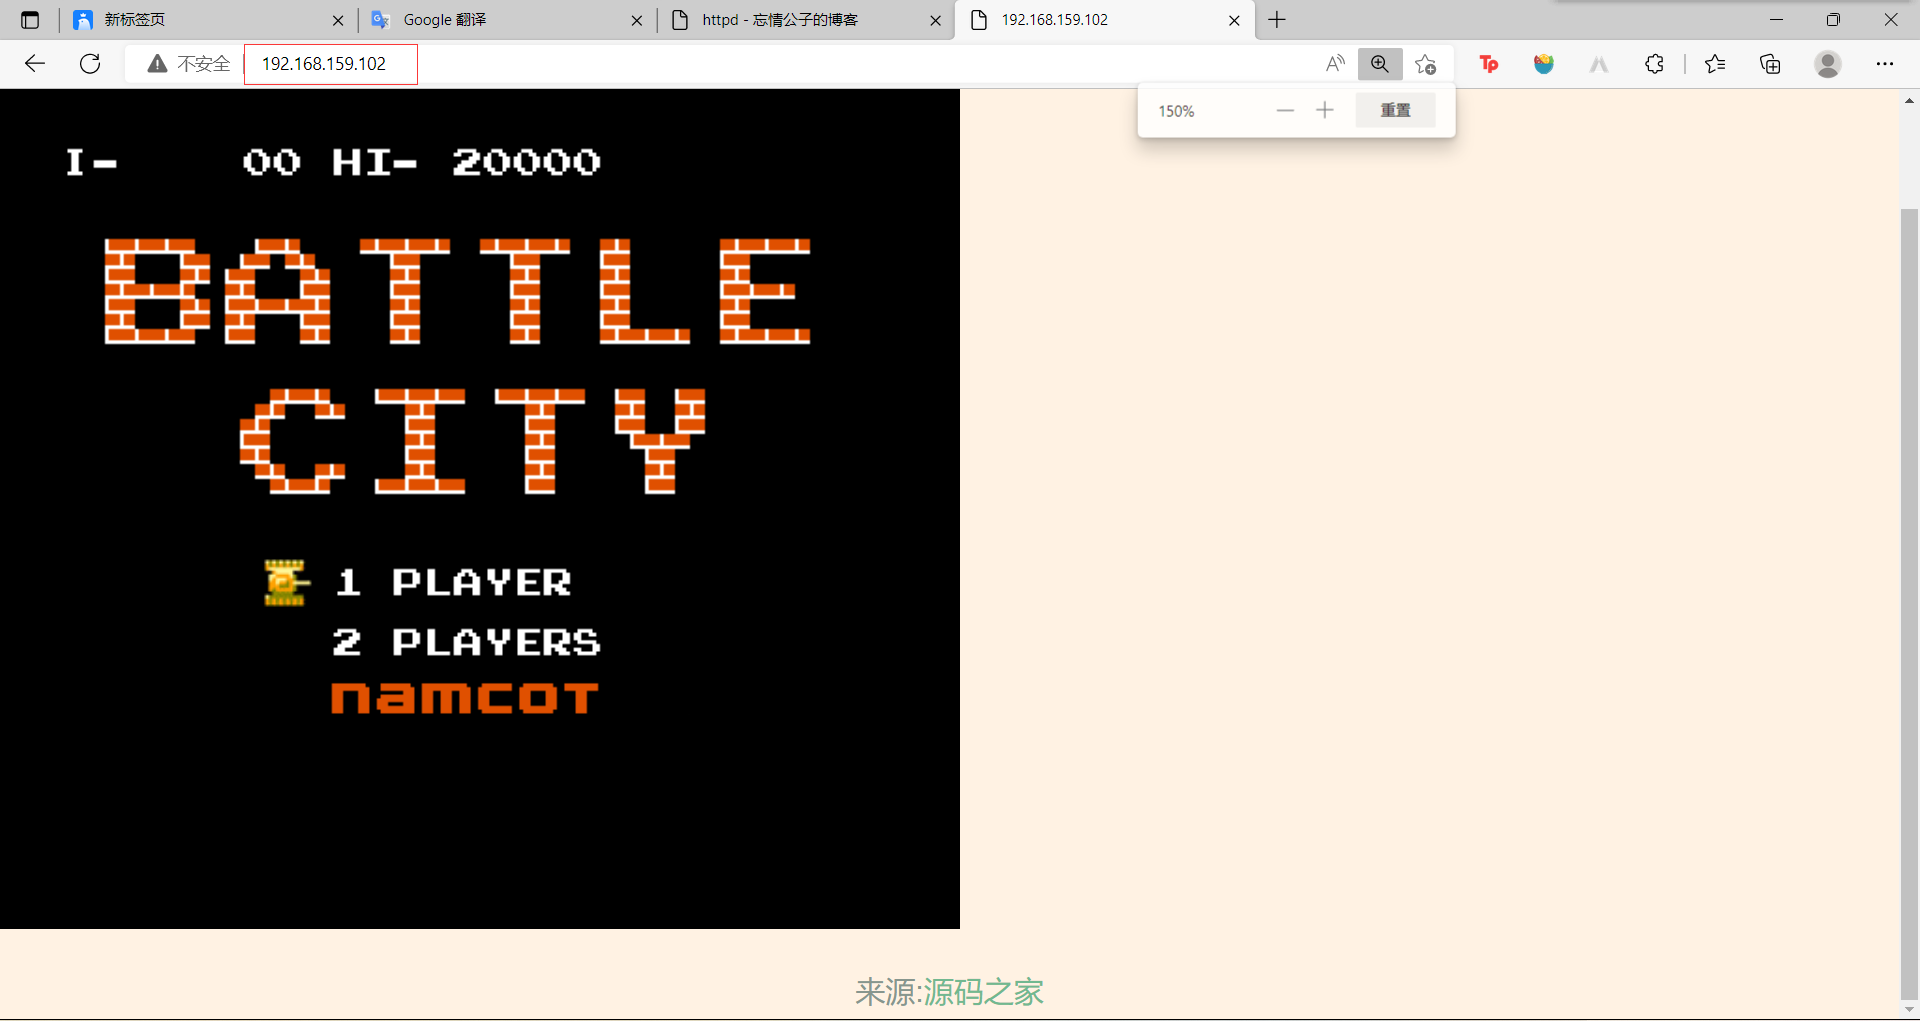
Task: Click the scrollbar up arrow
Action: coord(1909,100)
